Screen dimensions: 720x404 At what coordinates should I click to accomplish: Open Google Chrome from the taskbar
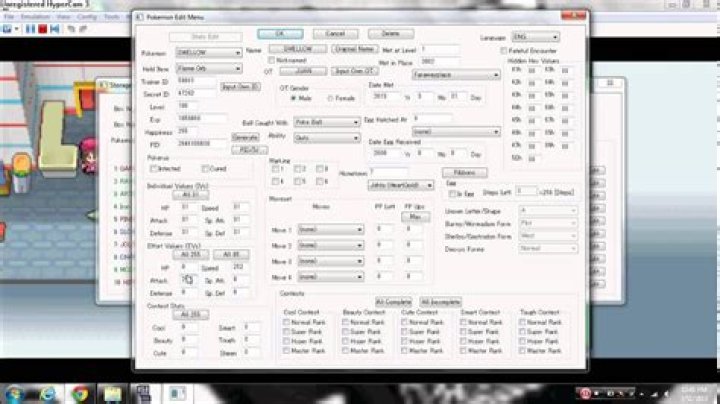[79, 393]
